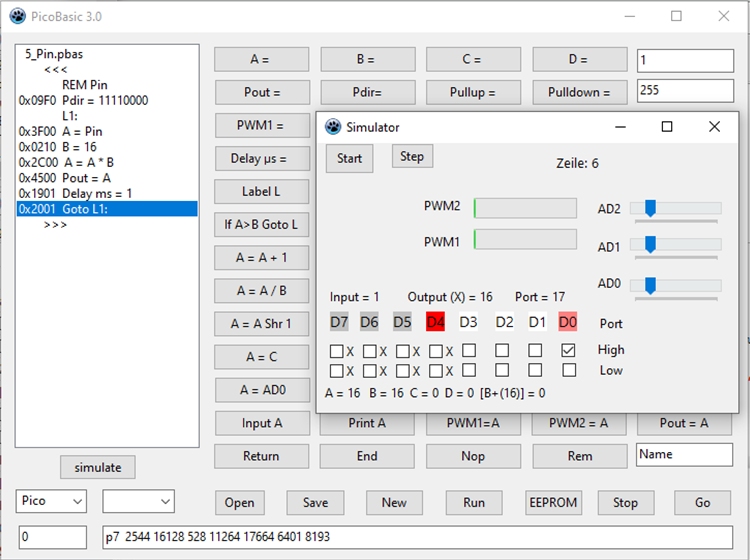
Task: Click the simulate button below code list
Action: 98,467
